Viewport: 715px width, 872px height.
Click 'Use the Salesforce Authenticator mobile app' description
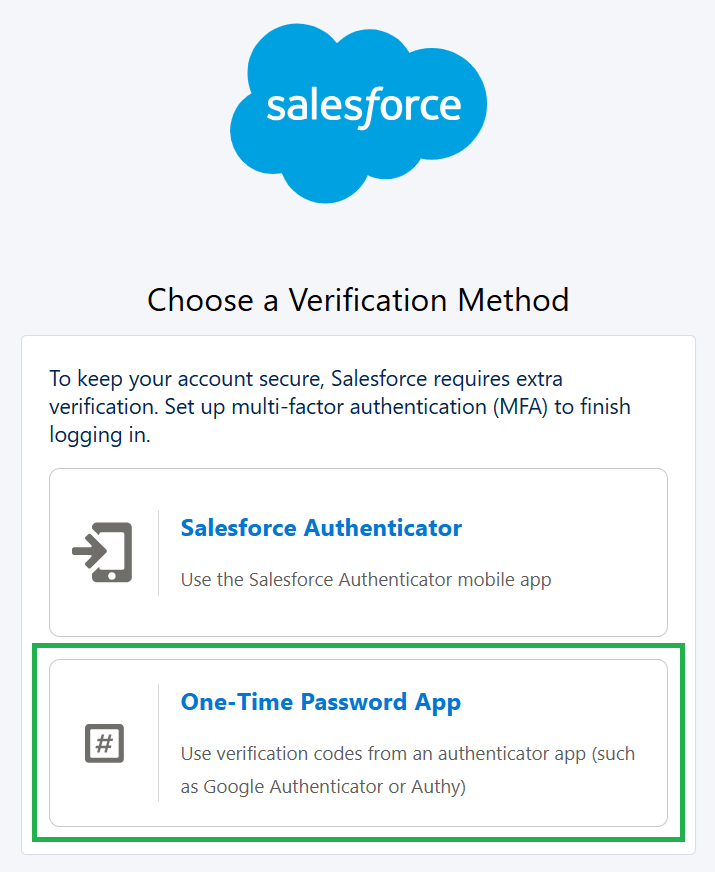point(366,579)
